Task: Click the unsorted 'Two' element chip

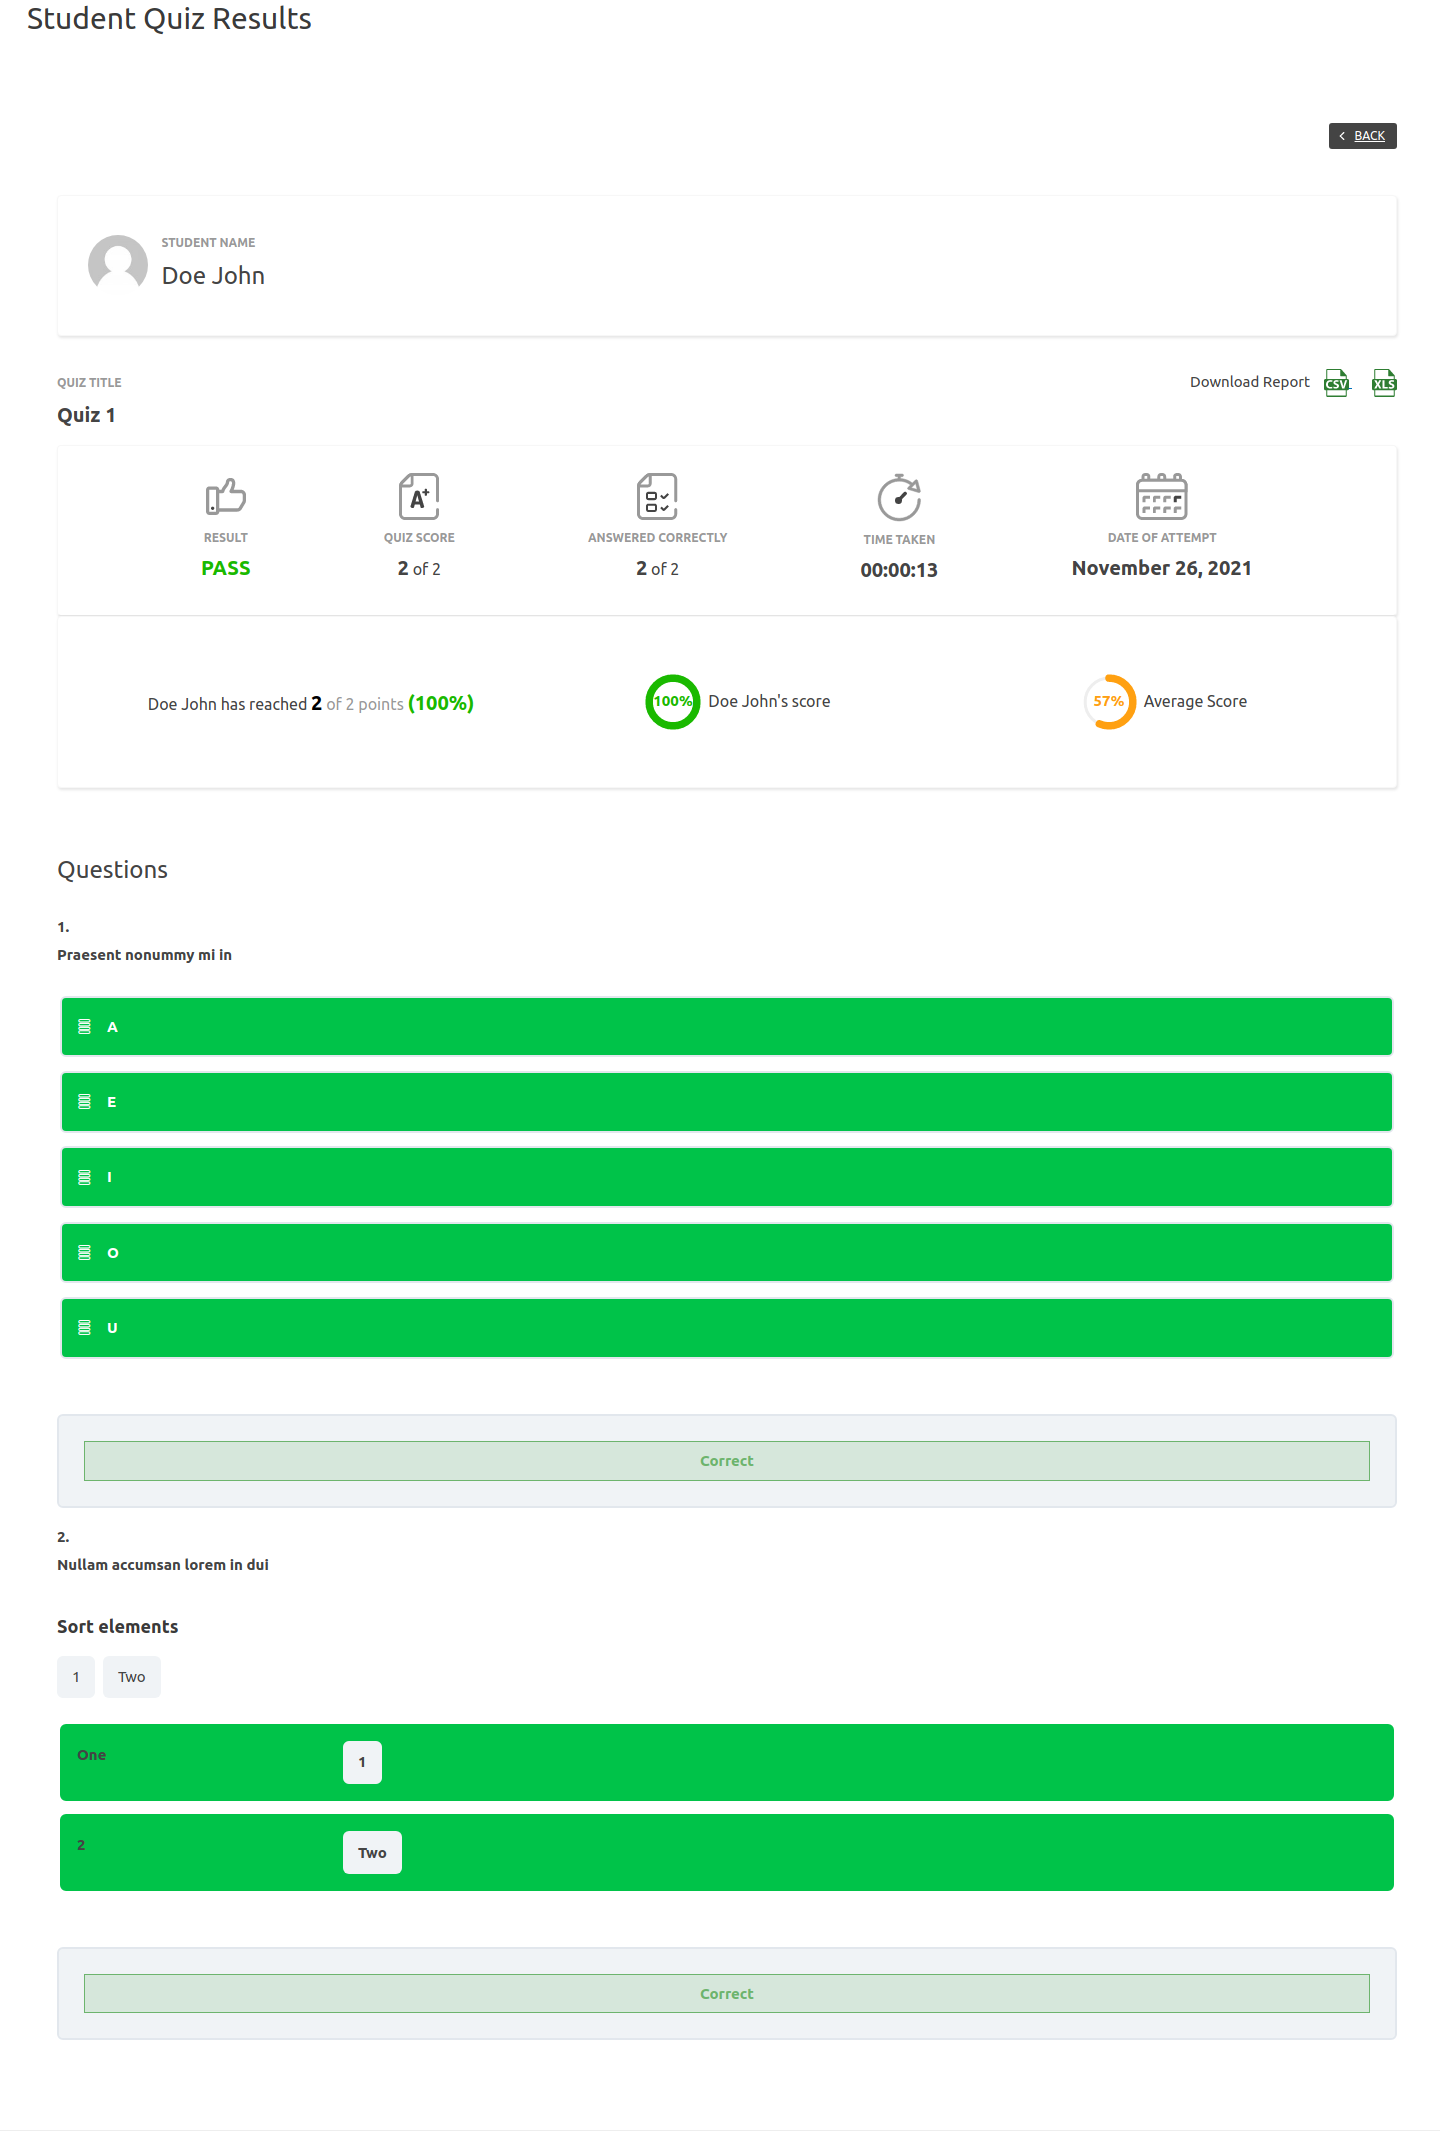Action: pos(132,1677)
